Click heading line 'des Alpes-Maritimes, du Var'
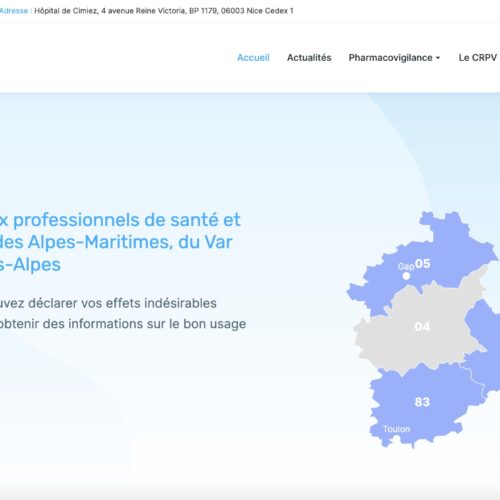 coord(116,242)
